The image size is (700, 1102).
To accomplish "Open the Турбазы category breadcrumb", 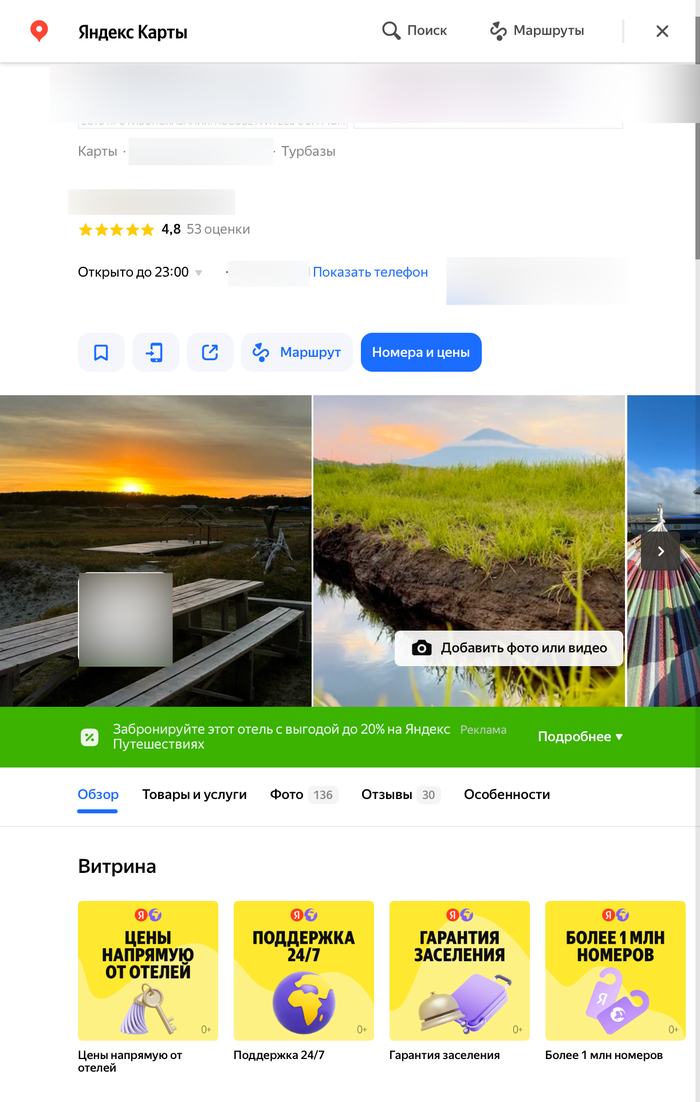I will click(x=308, y=151).
